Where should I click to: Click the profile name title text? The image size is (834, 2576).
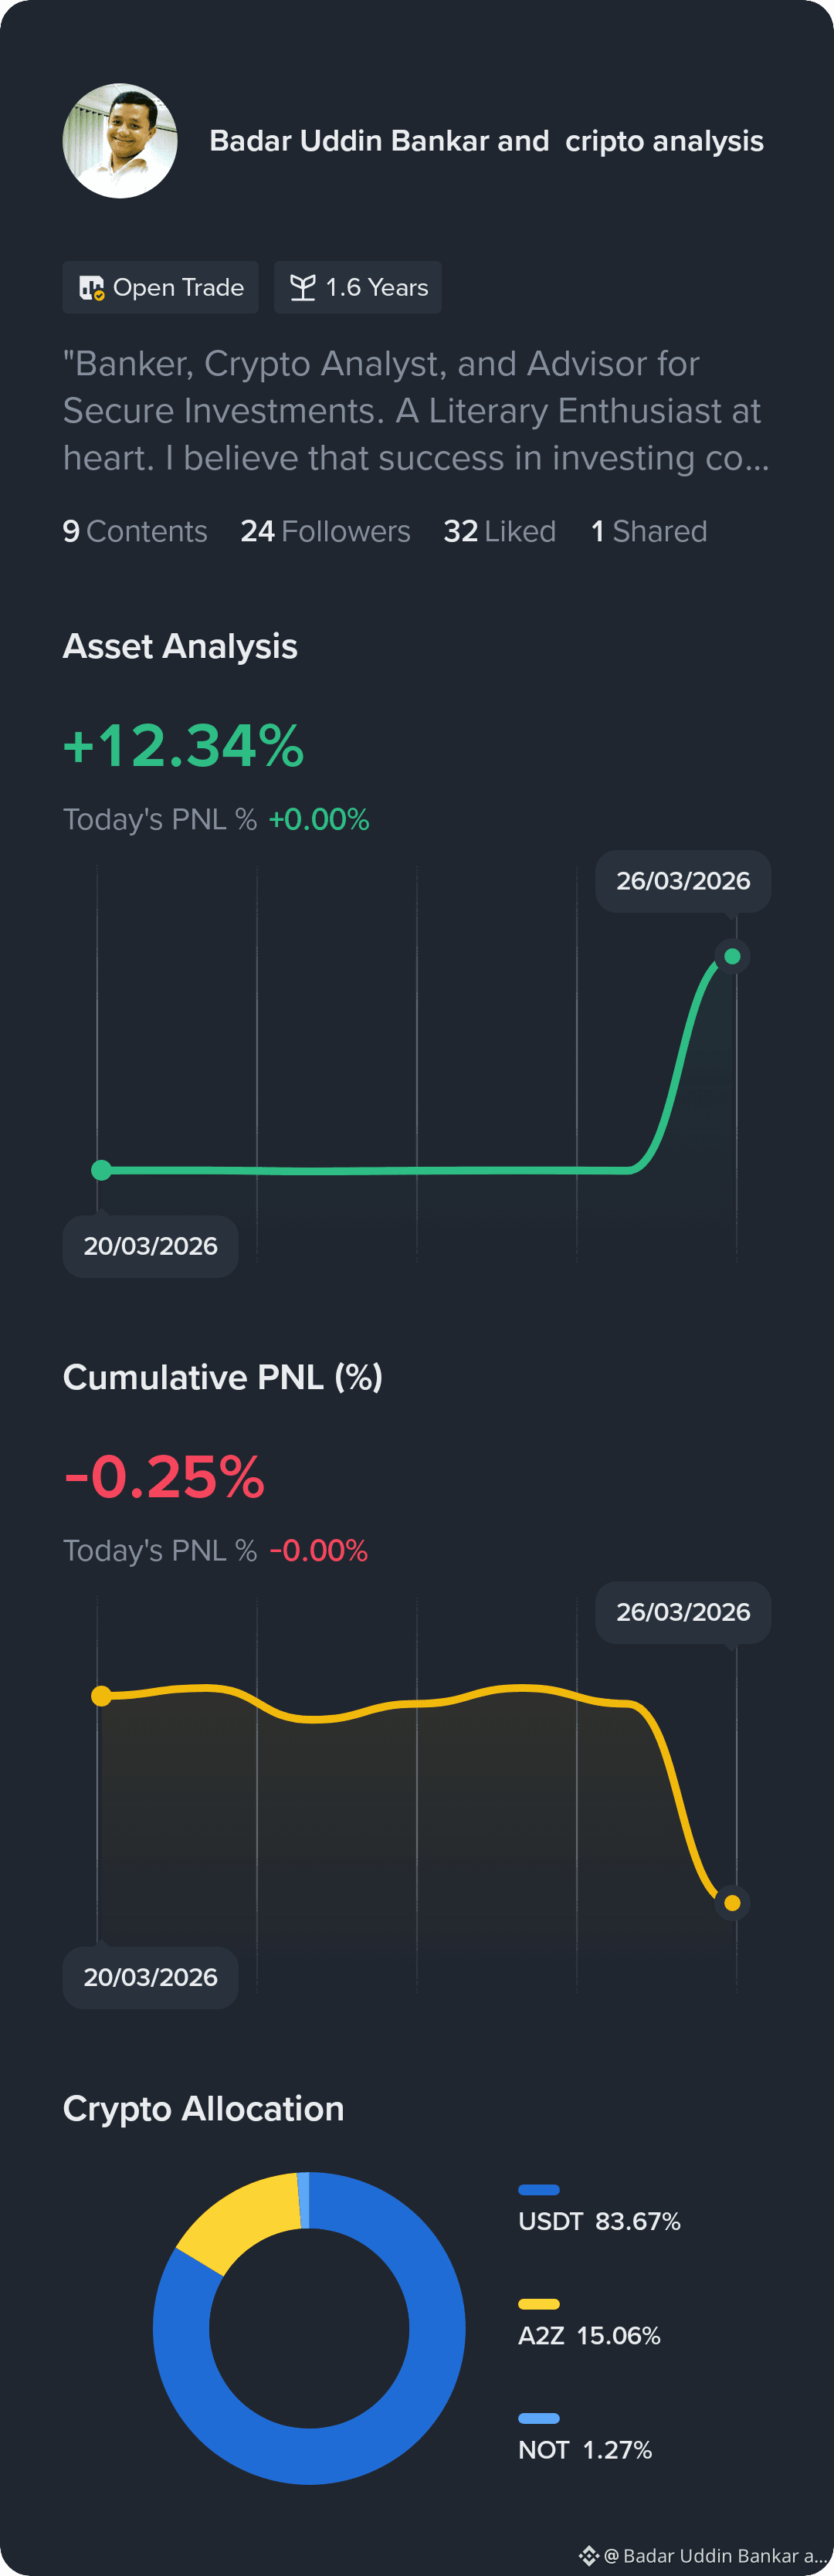pos(486,141)
